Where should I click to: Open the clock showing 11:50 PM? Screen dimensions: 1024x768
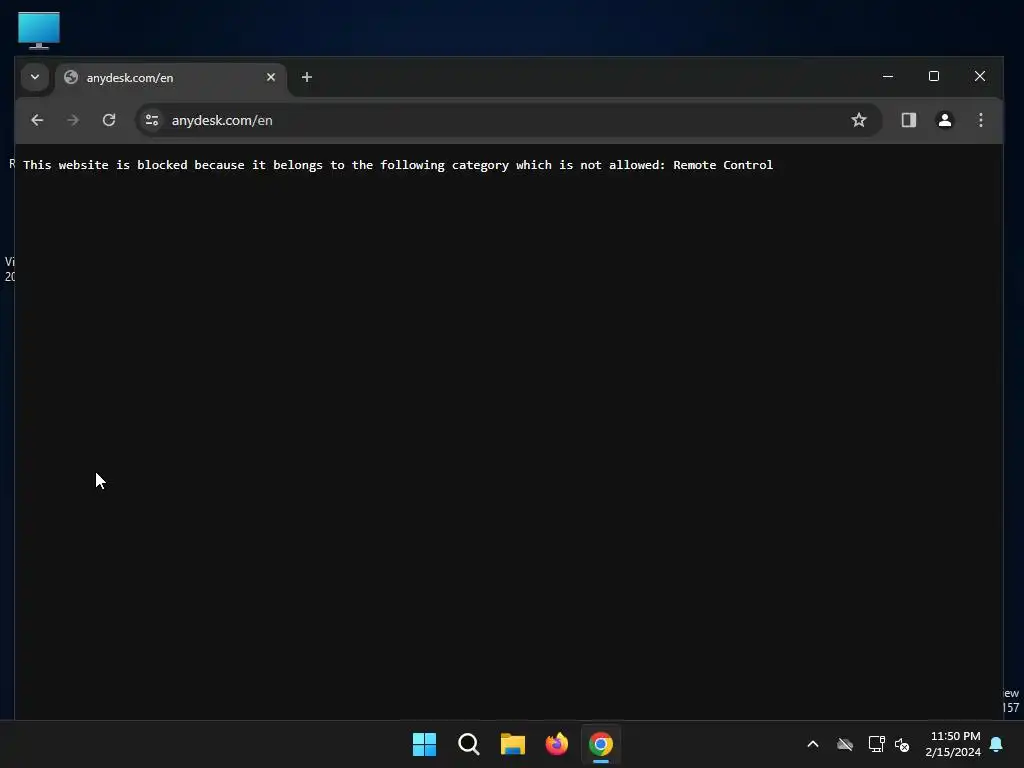[x=953, y=744]
